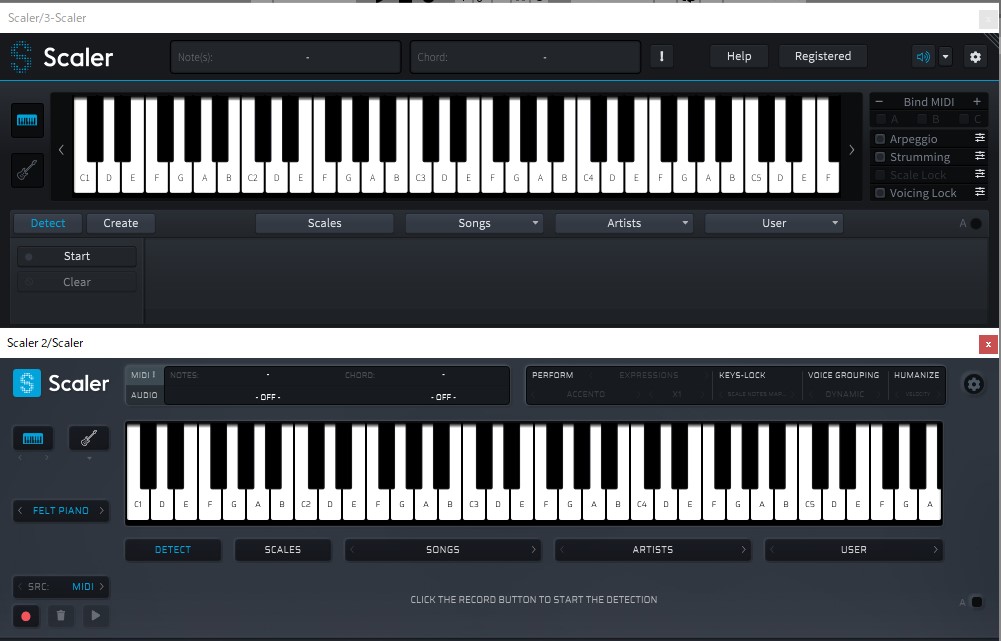Switch to the Detect tab in the top window
The width and height of the screenshot is (1001, 641).
click(48, 223)
